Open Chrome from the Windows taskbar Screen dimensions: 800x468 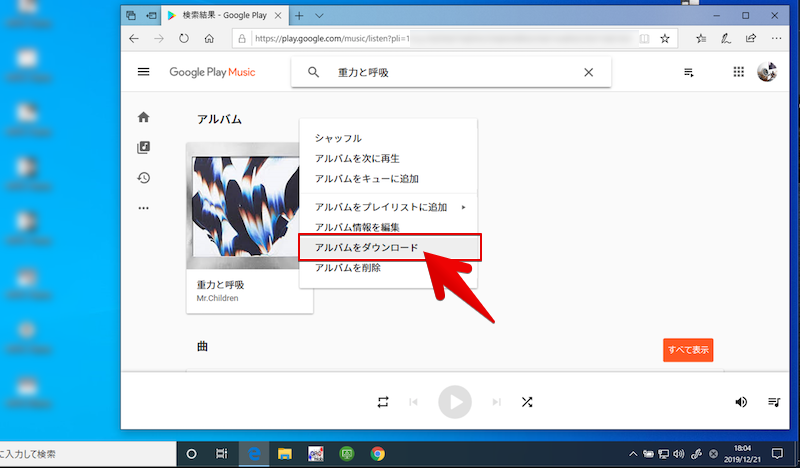(378, 453)
